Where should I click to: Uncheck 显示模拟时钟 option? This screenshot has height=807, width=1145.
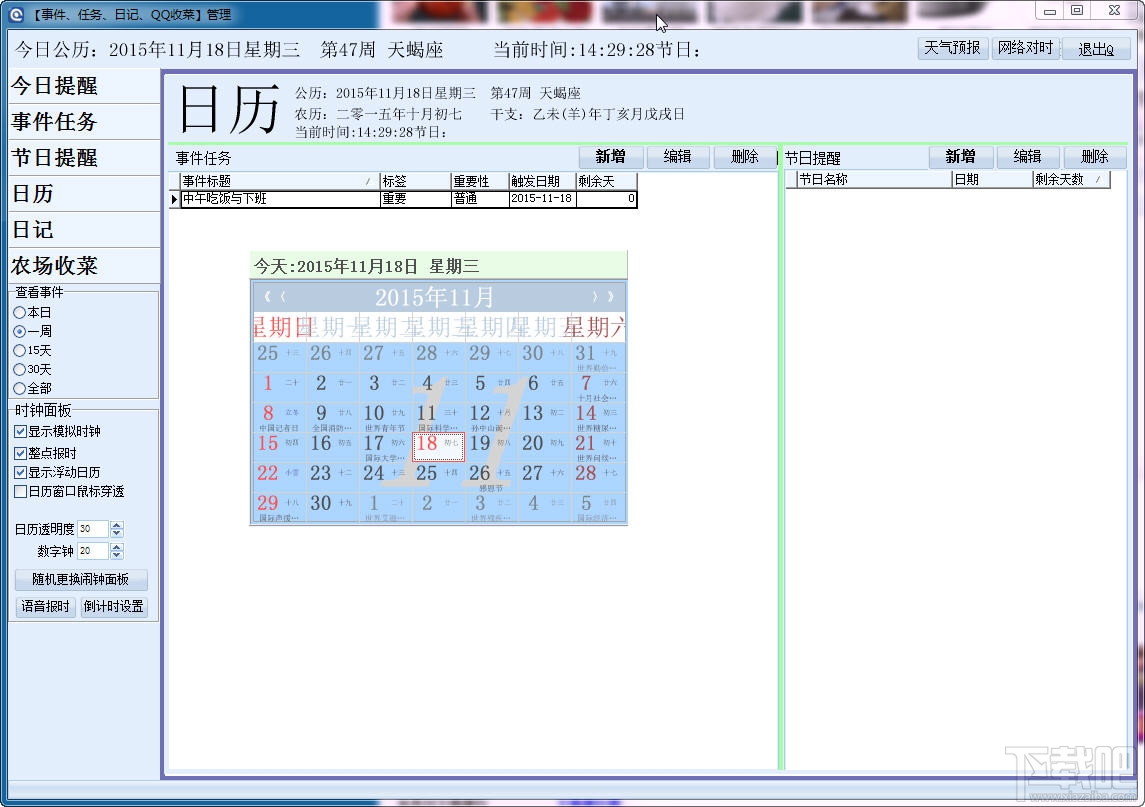[20, 432]
